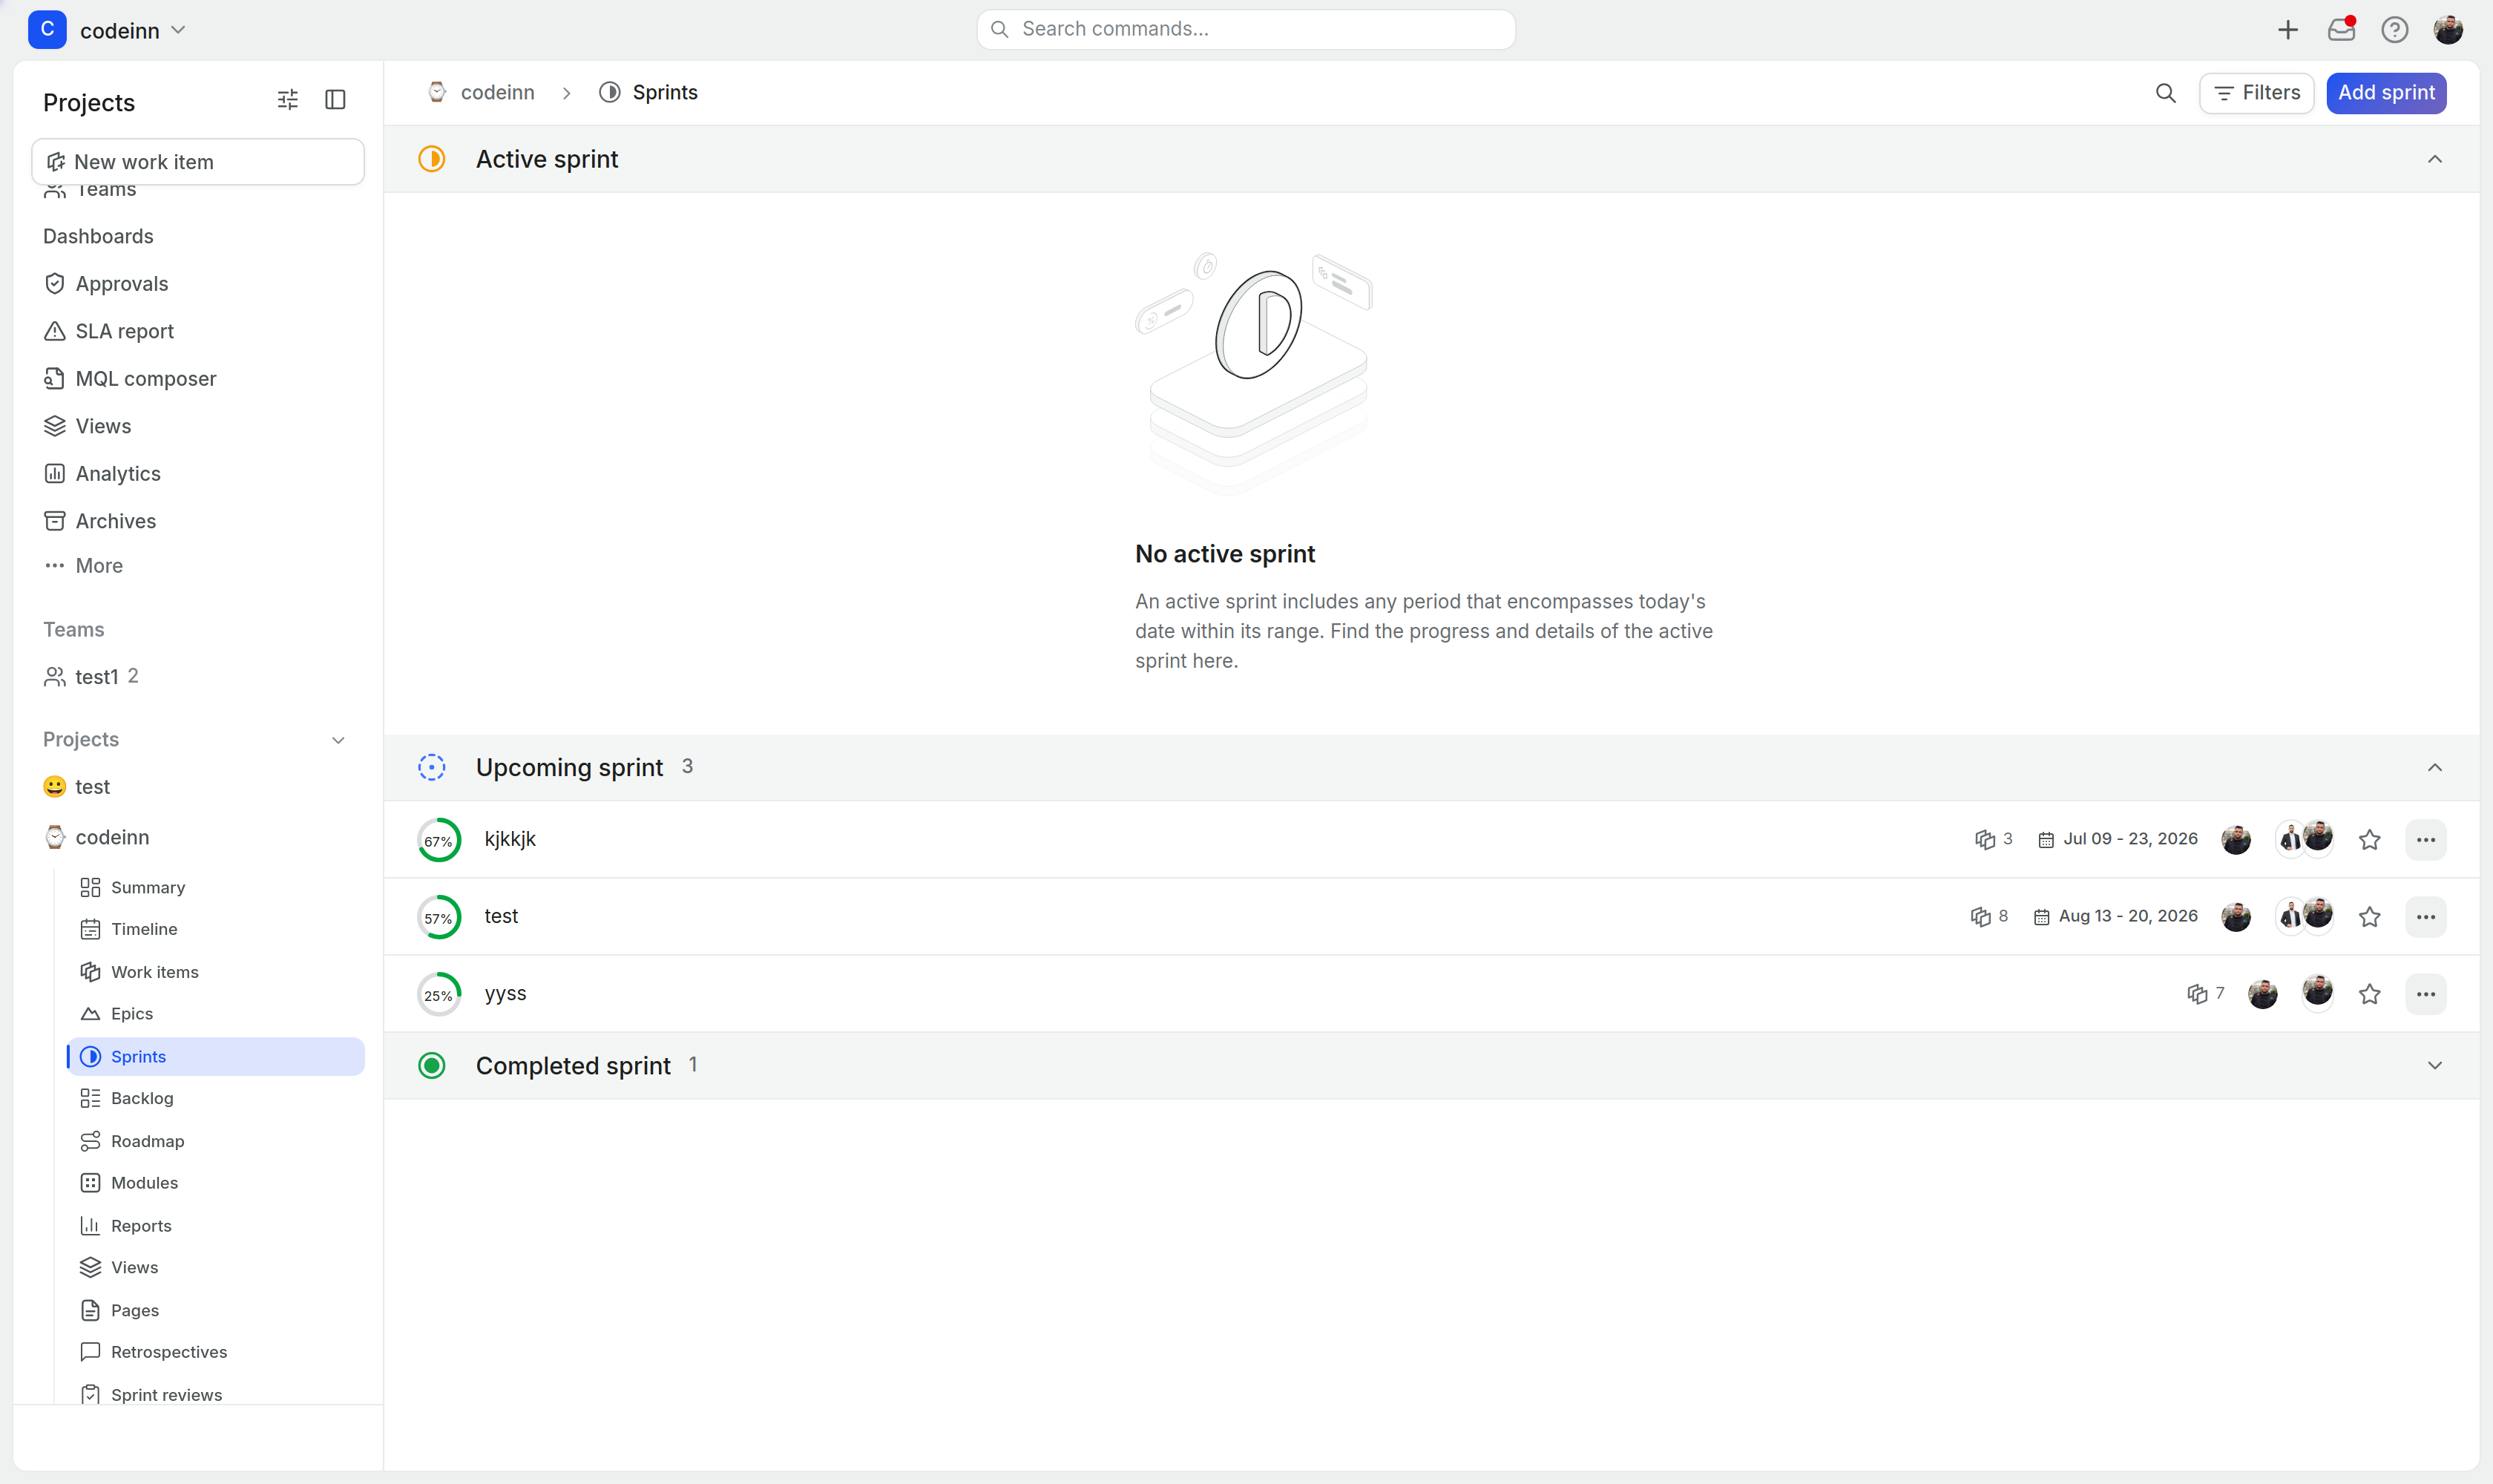Click the lead avatar on kjkkjk row
The width and height of the screenshot is (2493, 1484).
click(2235, 840)
